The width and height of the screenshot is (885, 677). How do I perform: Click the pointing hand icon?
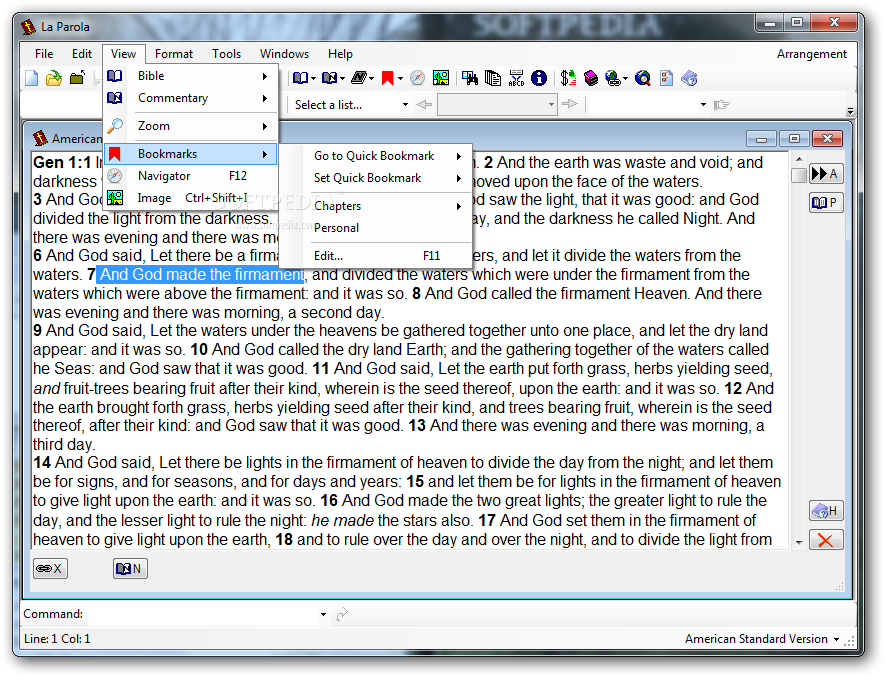click(721, 104)
